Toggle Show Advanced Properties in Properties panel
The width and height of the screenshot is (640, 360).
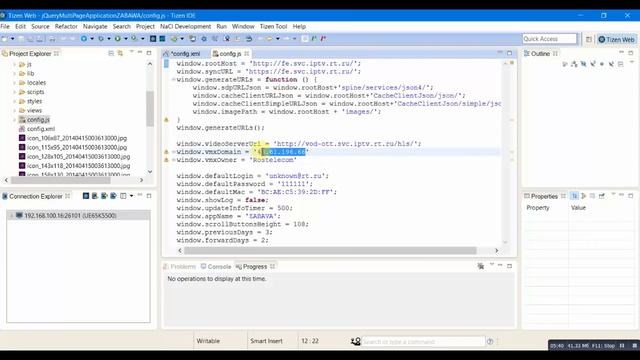point(584,196)
